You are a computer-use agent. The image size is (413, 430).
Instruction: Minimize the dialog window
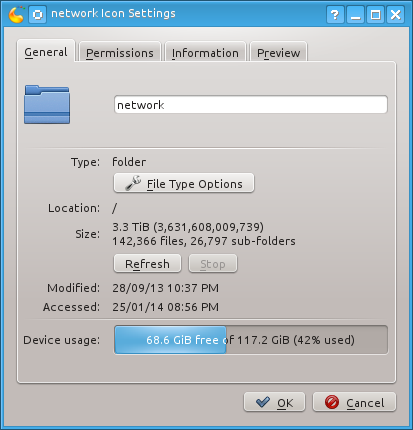point(355,15)
